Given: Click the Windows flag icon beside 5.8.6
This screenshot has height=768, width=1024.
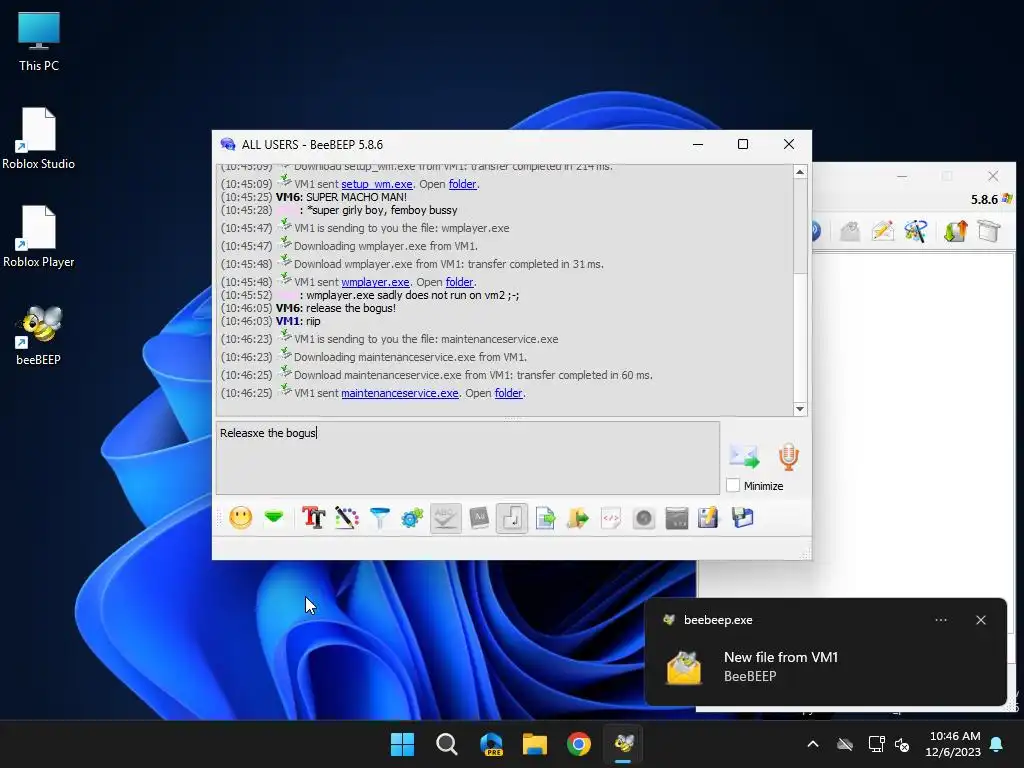Looking at the screenshot, I should pos(1008,199).
